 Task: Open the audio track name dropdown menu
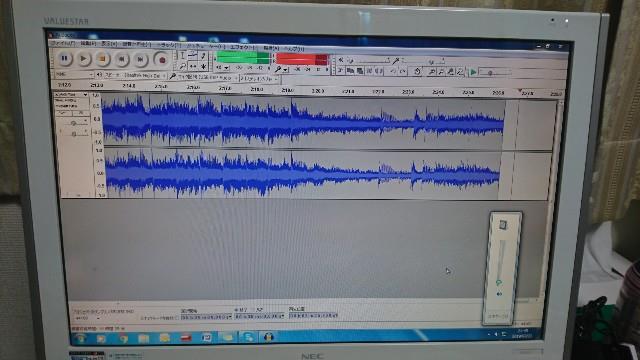click(x=72, y=94)
